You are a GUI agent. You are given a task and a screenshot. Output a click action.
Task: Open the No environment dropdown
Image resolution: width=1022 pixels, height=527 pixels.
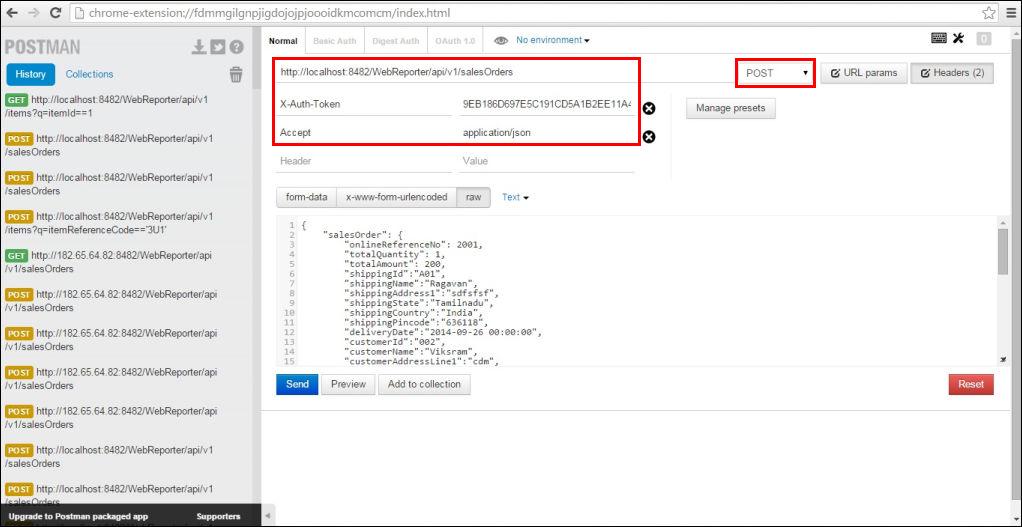coord(553,40)
